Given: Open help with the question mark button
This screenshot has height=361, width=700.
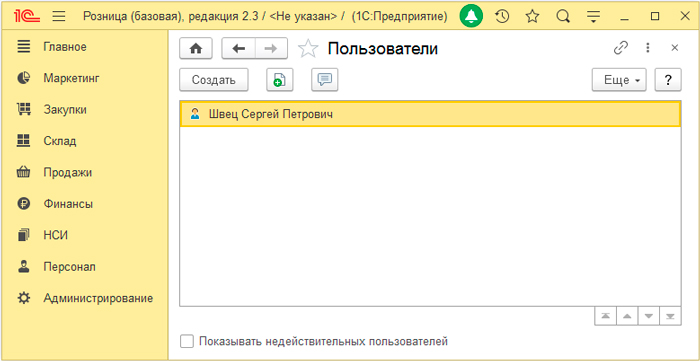Looking at the screenshot, I should click(668, 80).
